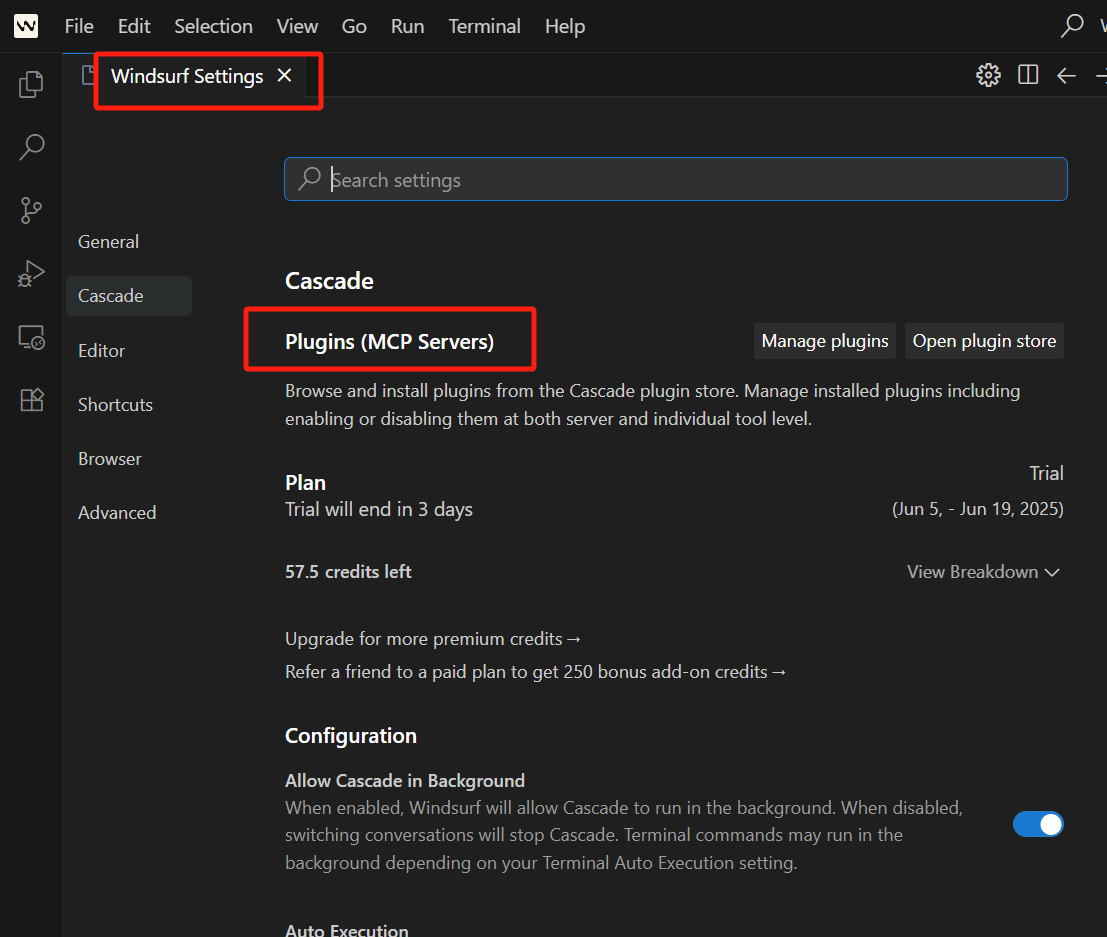The height and width of the screenshot is (937, 1107).
Task: Open the Search view in activity bar
Action: coord(31,147)
